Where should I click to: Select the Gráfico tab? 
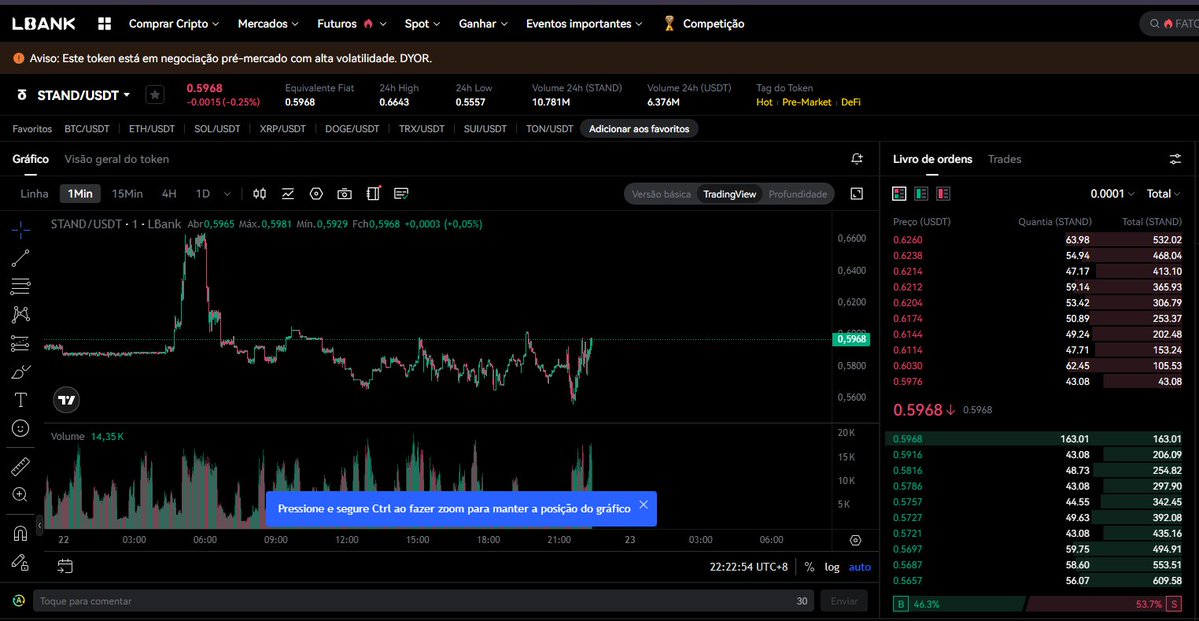click(31, 159)
